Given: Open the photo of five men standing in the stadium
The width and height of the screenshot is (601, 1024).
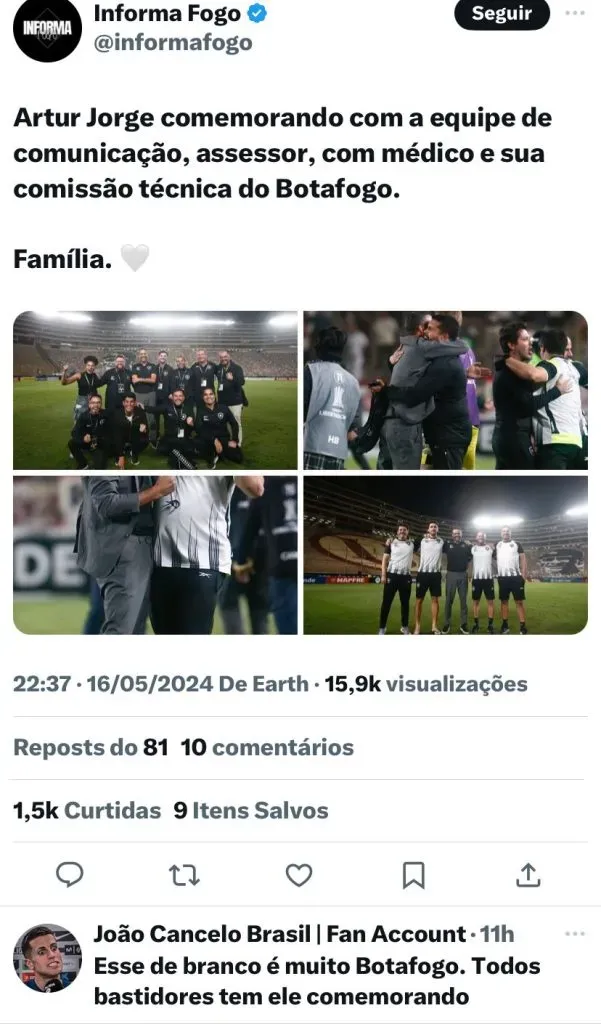Looking at the screenshot, I should pyautogui.click(x=446, y=555).
